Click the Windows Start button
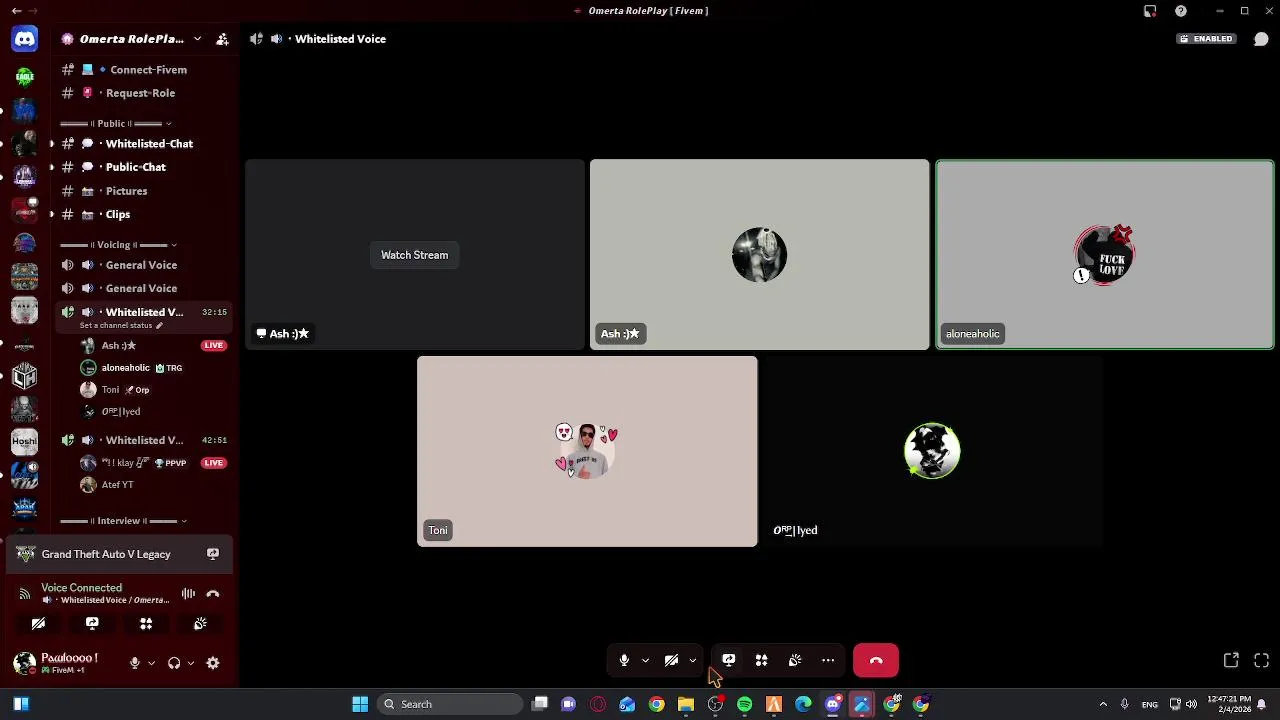This screenshot has height=720, width=1280. click(360, 704)
